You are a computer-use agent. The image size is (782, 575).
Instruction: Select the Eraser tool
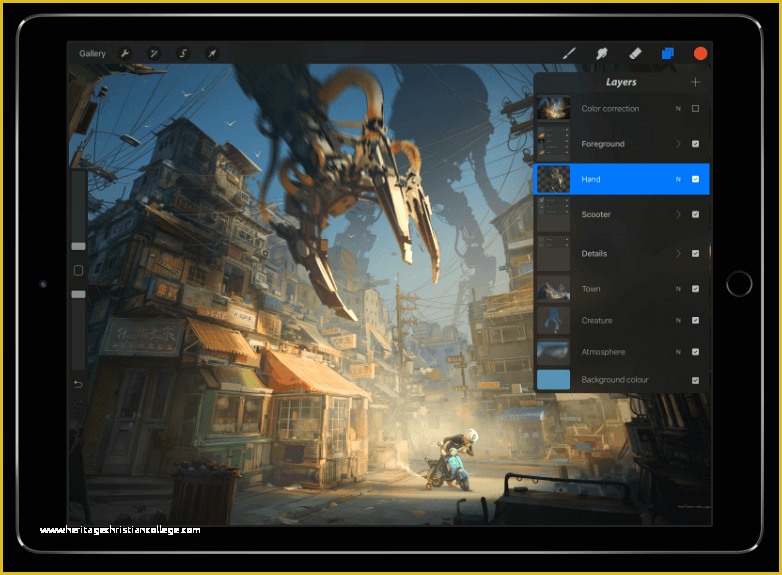coord(635,53)
